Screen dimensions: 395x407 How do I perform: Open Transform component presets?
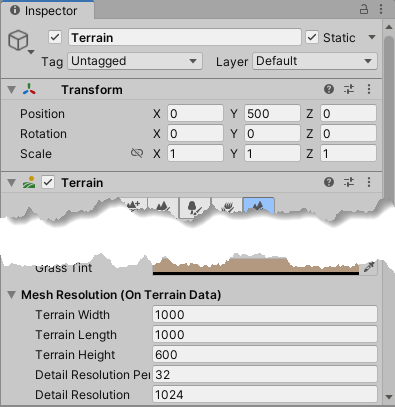[349, 89]
